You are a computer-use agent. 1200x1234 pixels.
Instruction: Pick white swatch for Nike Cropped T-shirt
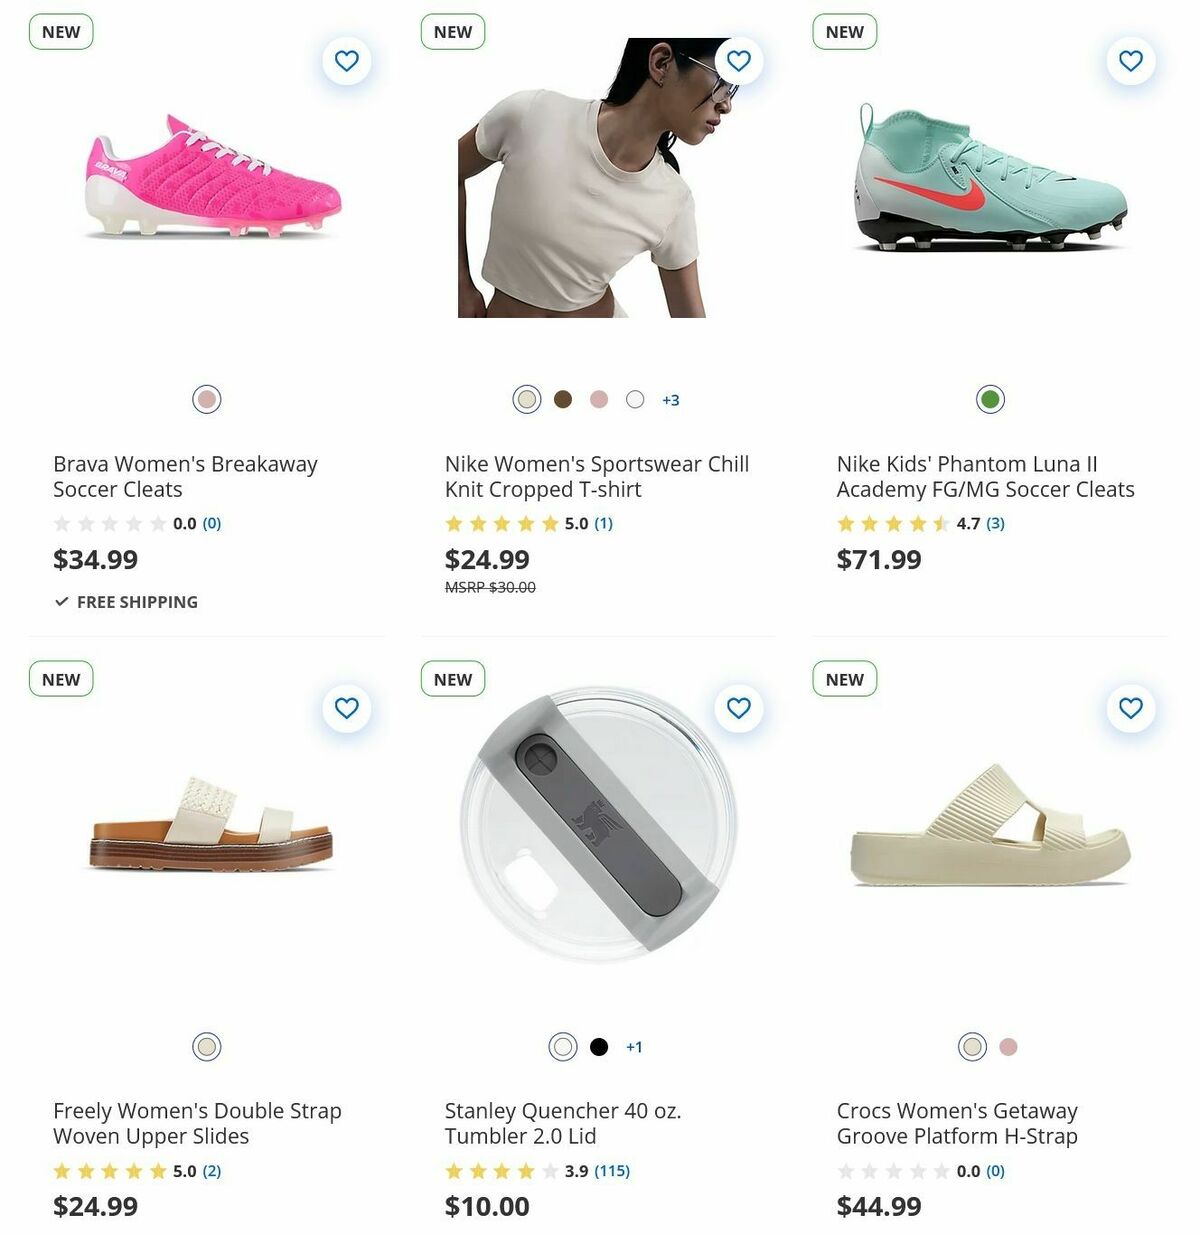(635, 400)
